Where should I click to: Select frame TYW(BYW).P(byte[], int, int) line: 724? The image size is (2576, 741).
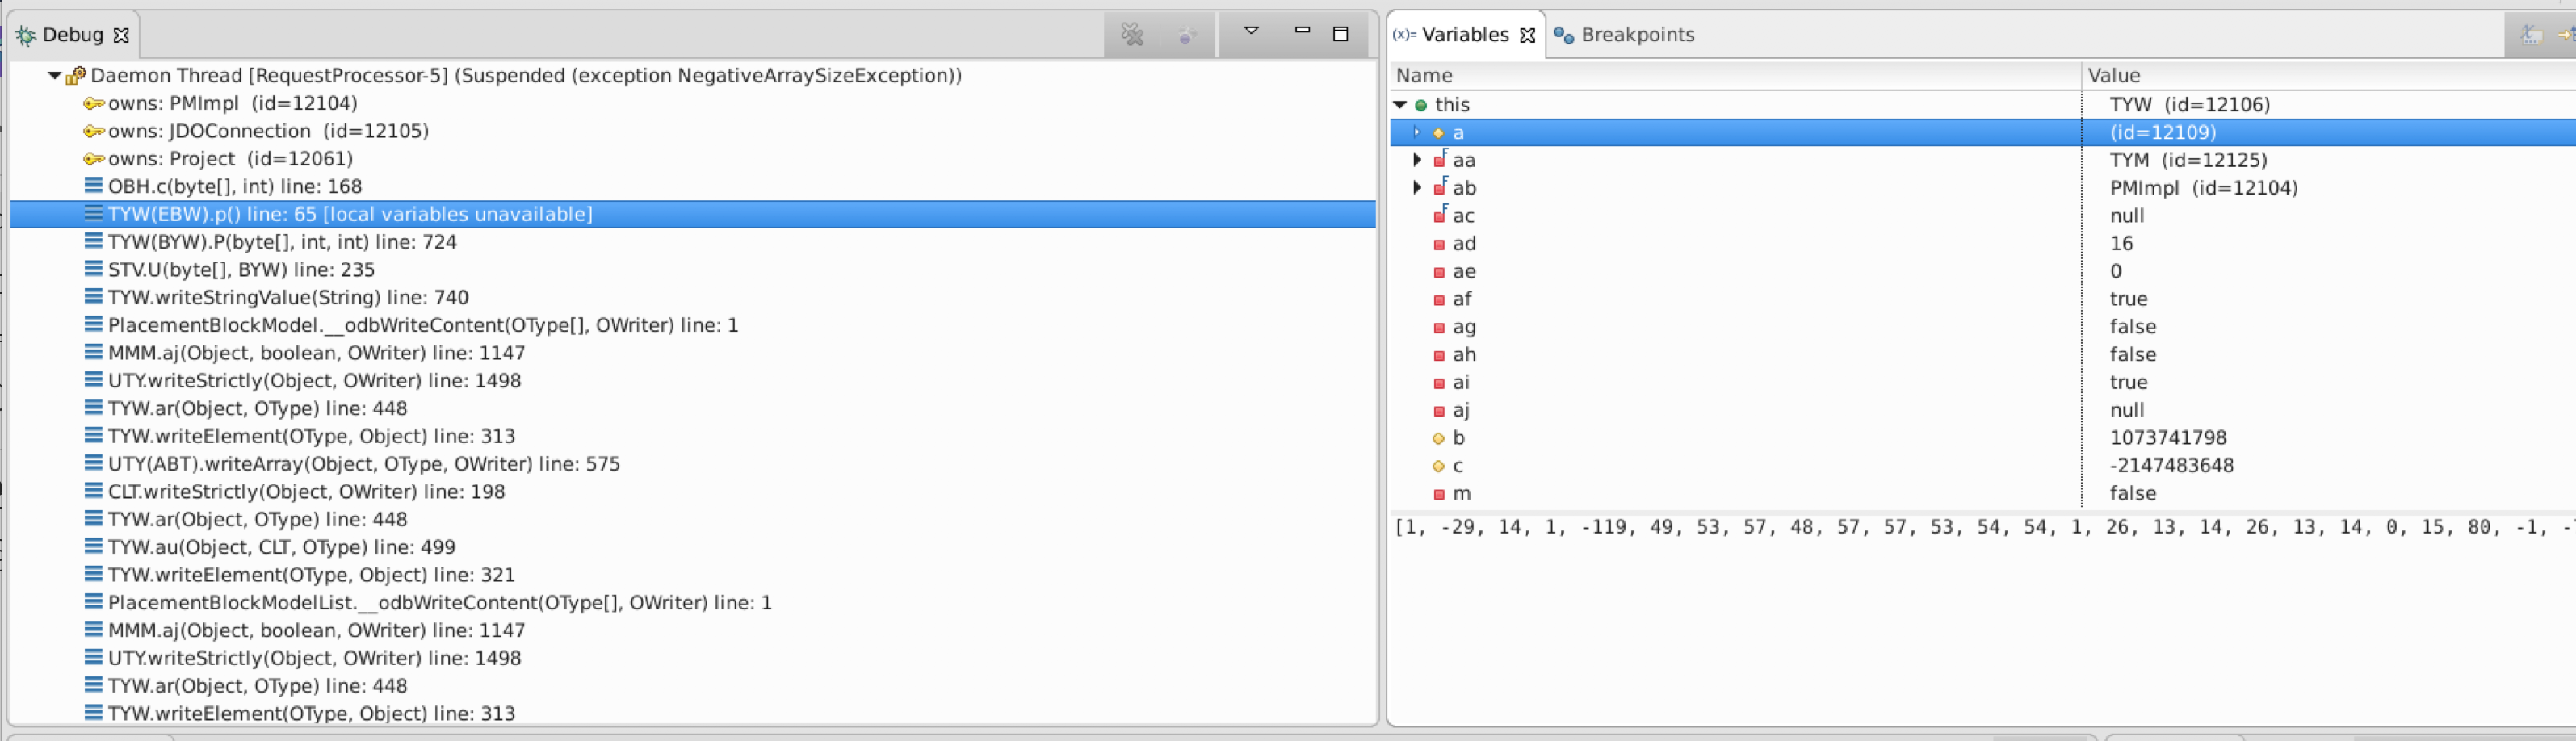point(282,242)
